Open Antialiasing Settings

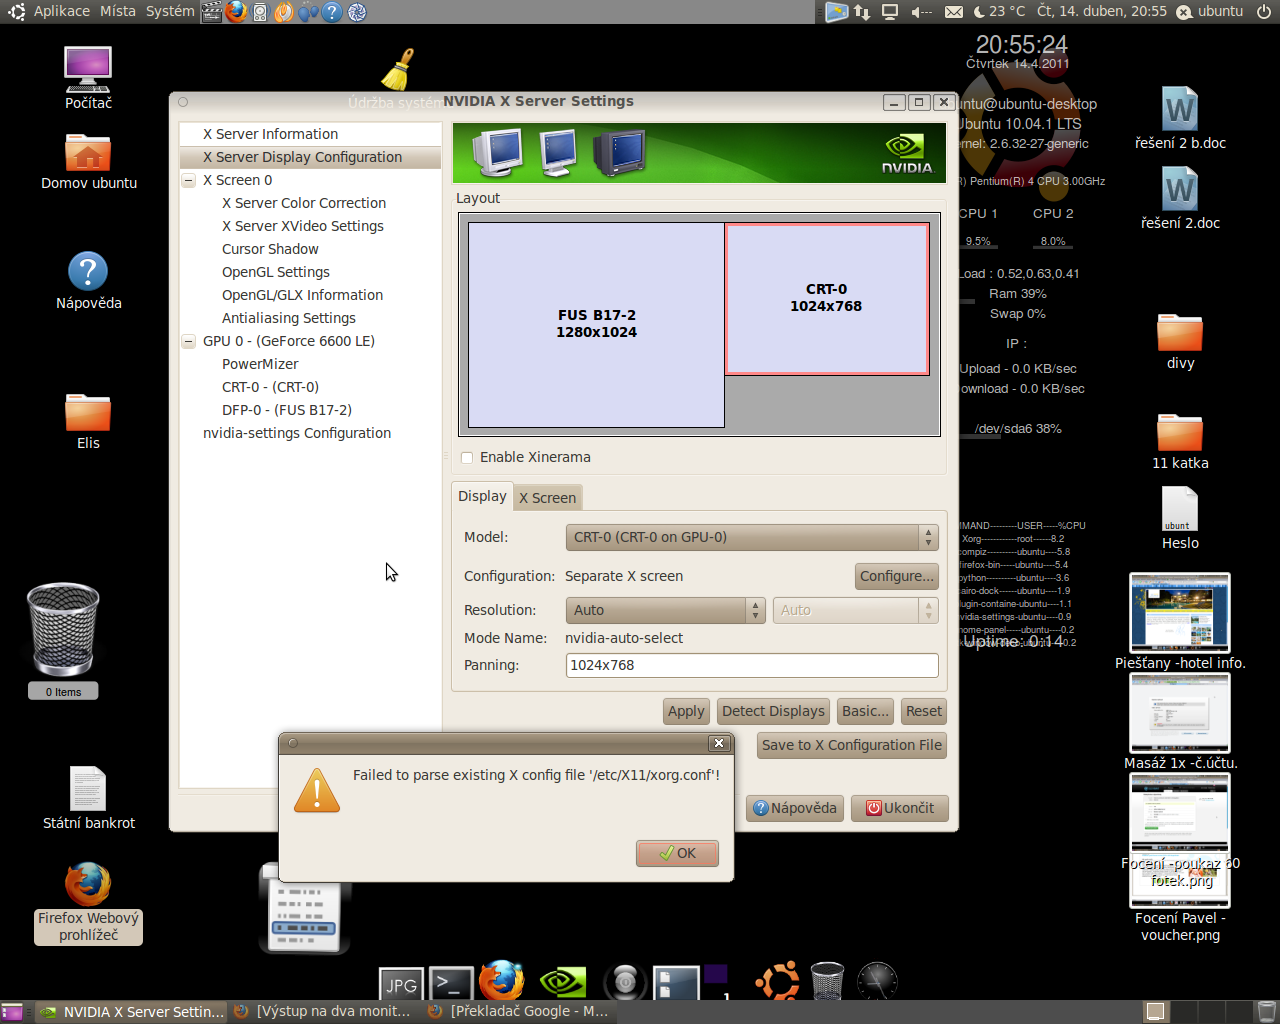click(x=289, y=318)
